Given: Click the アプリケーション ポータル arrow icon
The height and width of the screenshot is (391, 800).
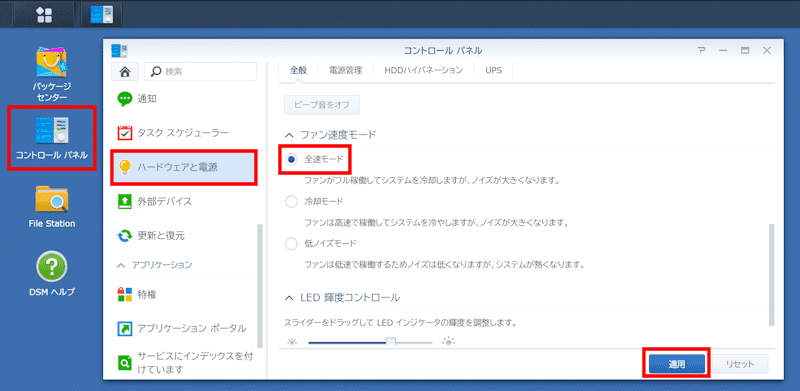Looking at the screenshot, I should (x=125, y=328).
